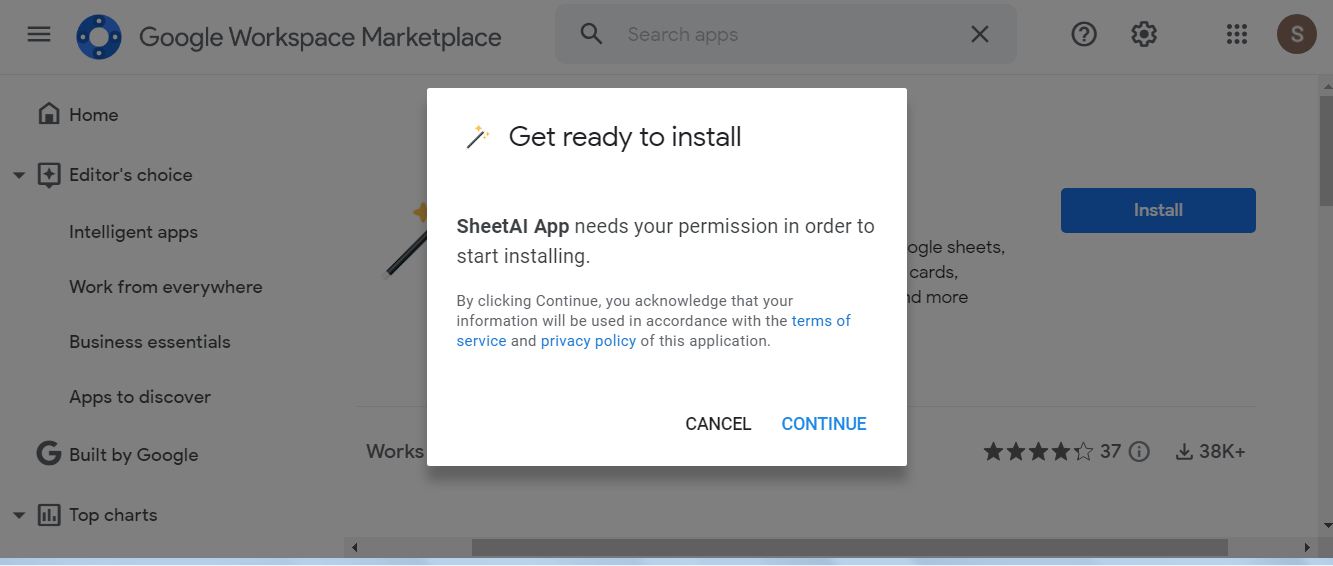1333x566 pixels.
Task: Click the rating info icon beside 37
Action: 1139,452
